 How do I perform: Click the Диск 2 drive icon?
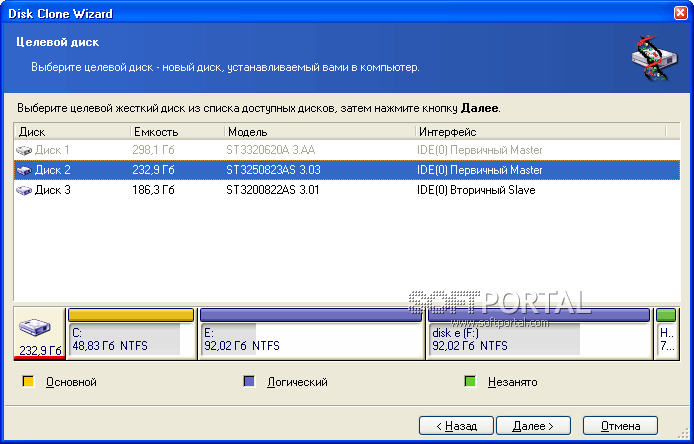(24, 170)
